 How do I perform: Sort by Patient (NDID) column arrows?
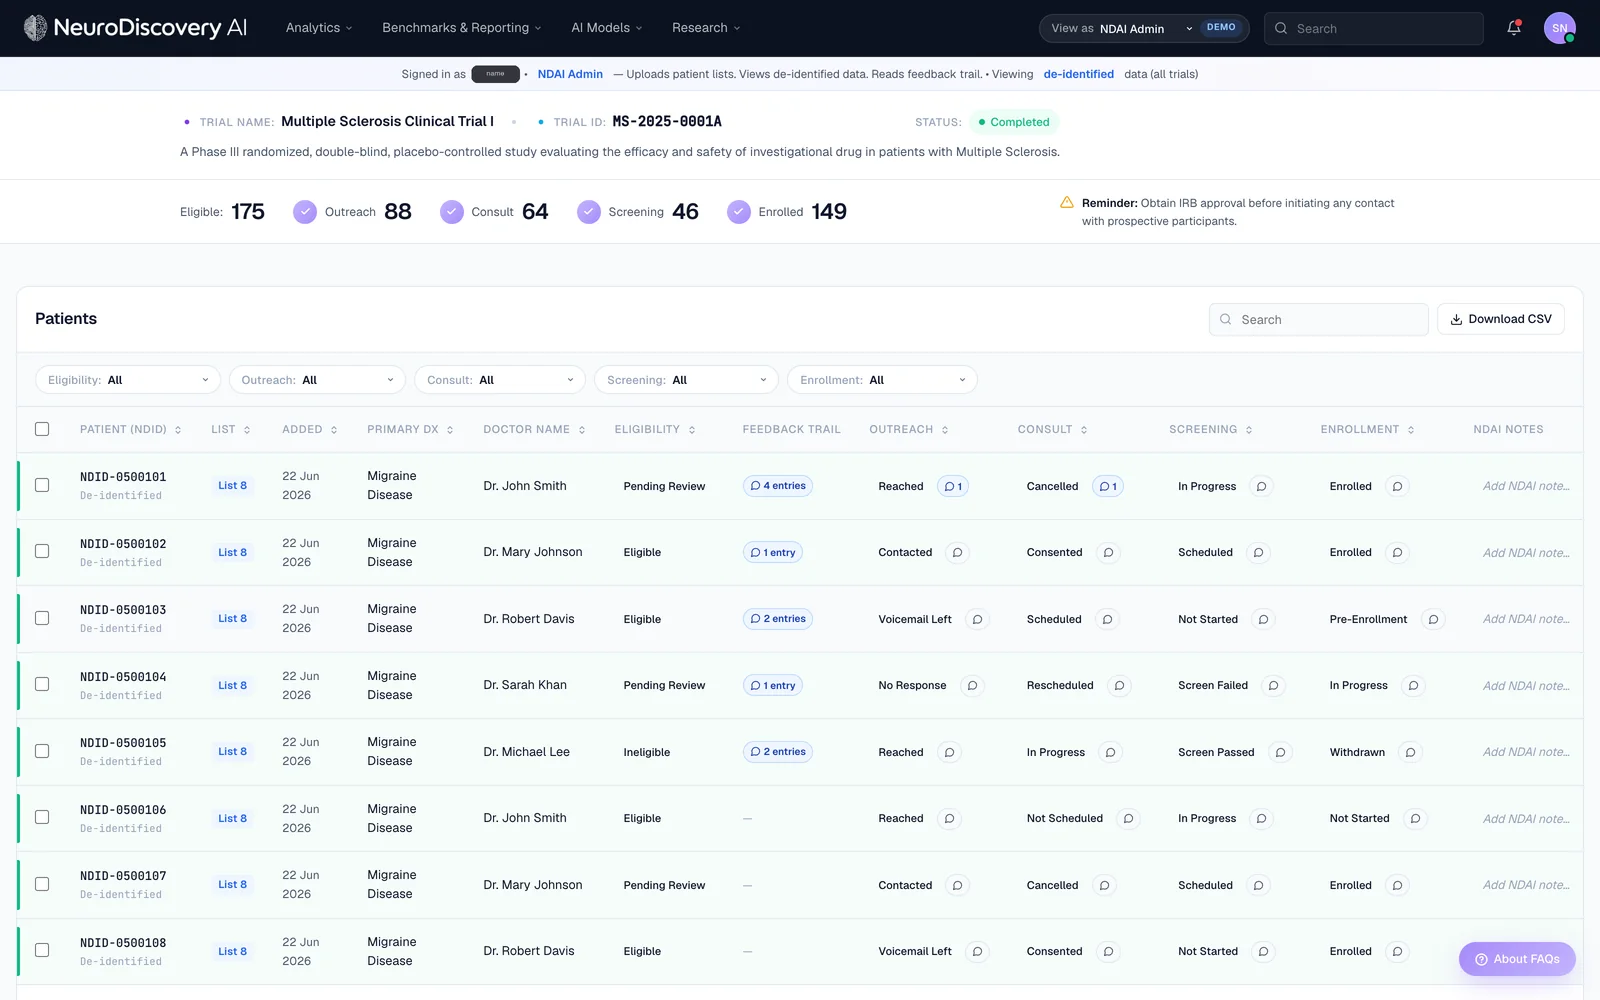point(178,430)
